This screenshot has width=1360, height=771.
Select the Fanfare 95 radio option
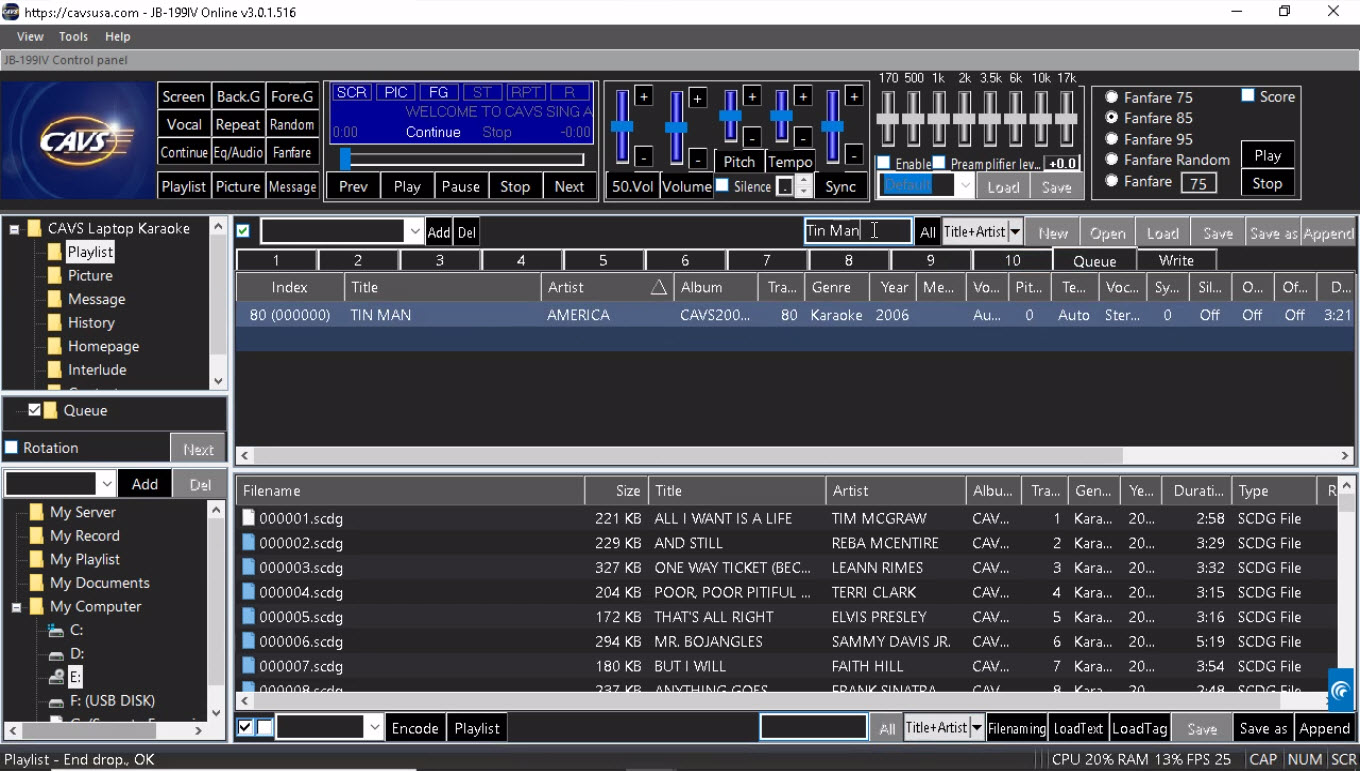[x=1111, y=139]
